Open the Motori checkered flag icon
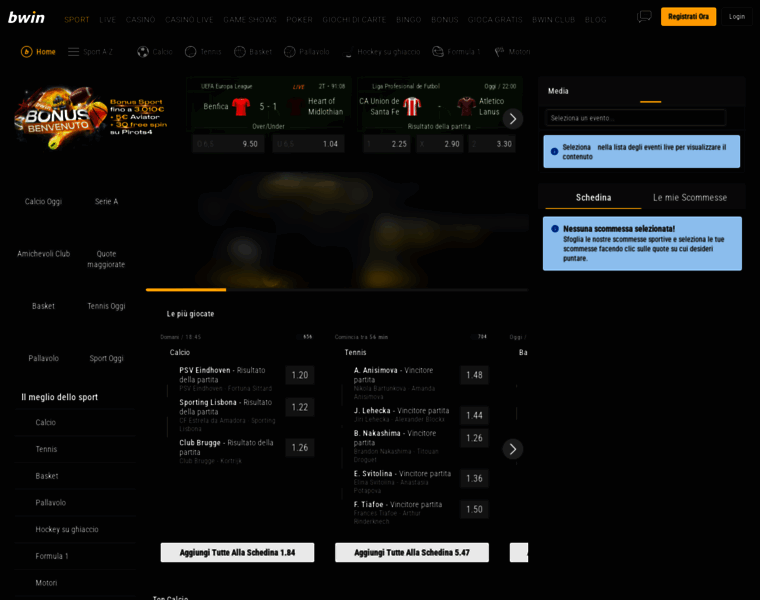This screenshot has width=760, height=600. point(499,52)
